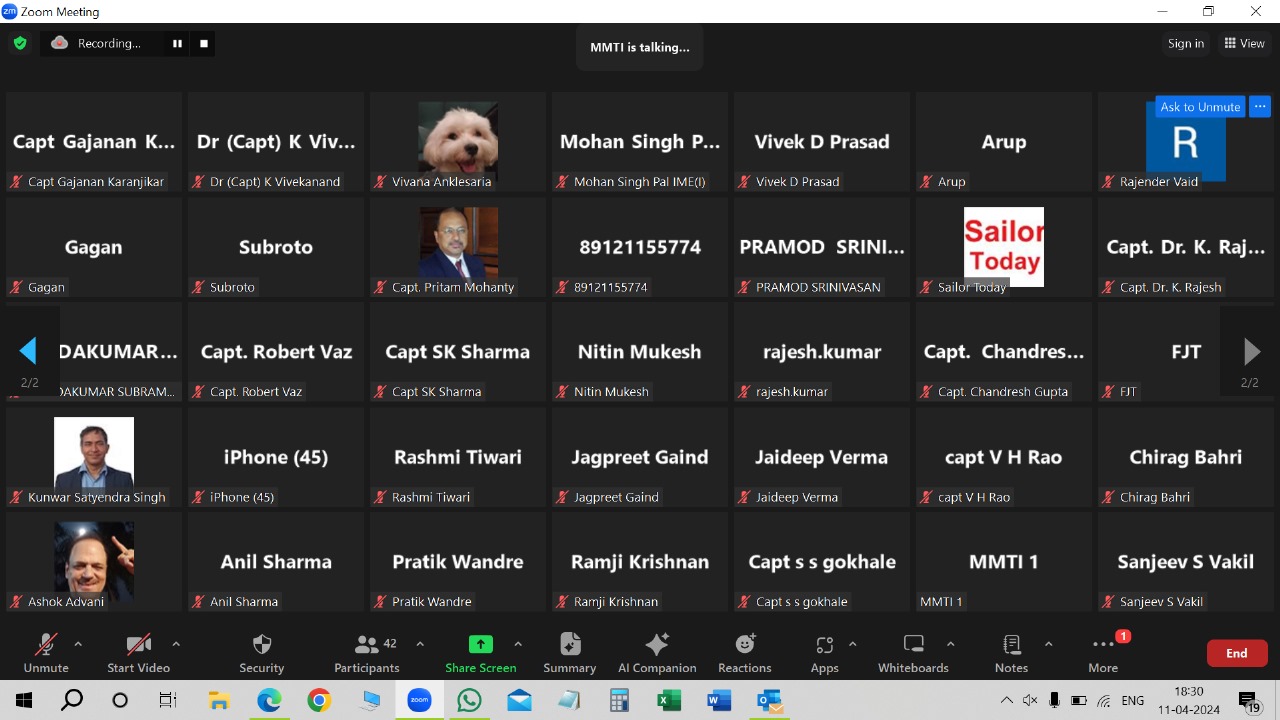The image size is (1280, 720).
Task: Open the Reactions smiley menu
Action: point(745,645)
